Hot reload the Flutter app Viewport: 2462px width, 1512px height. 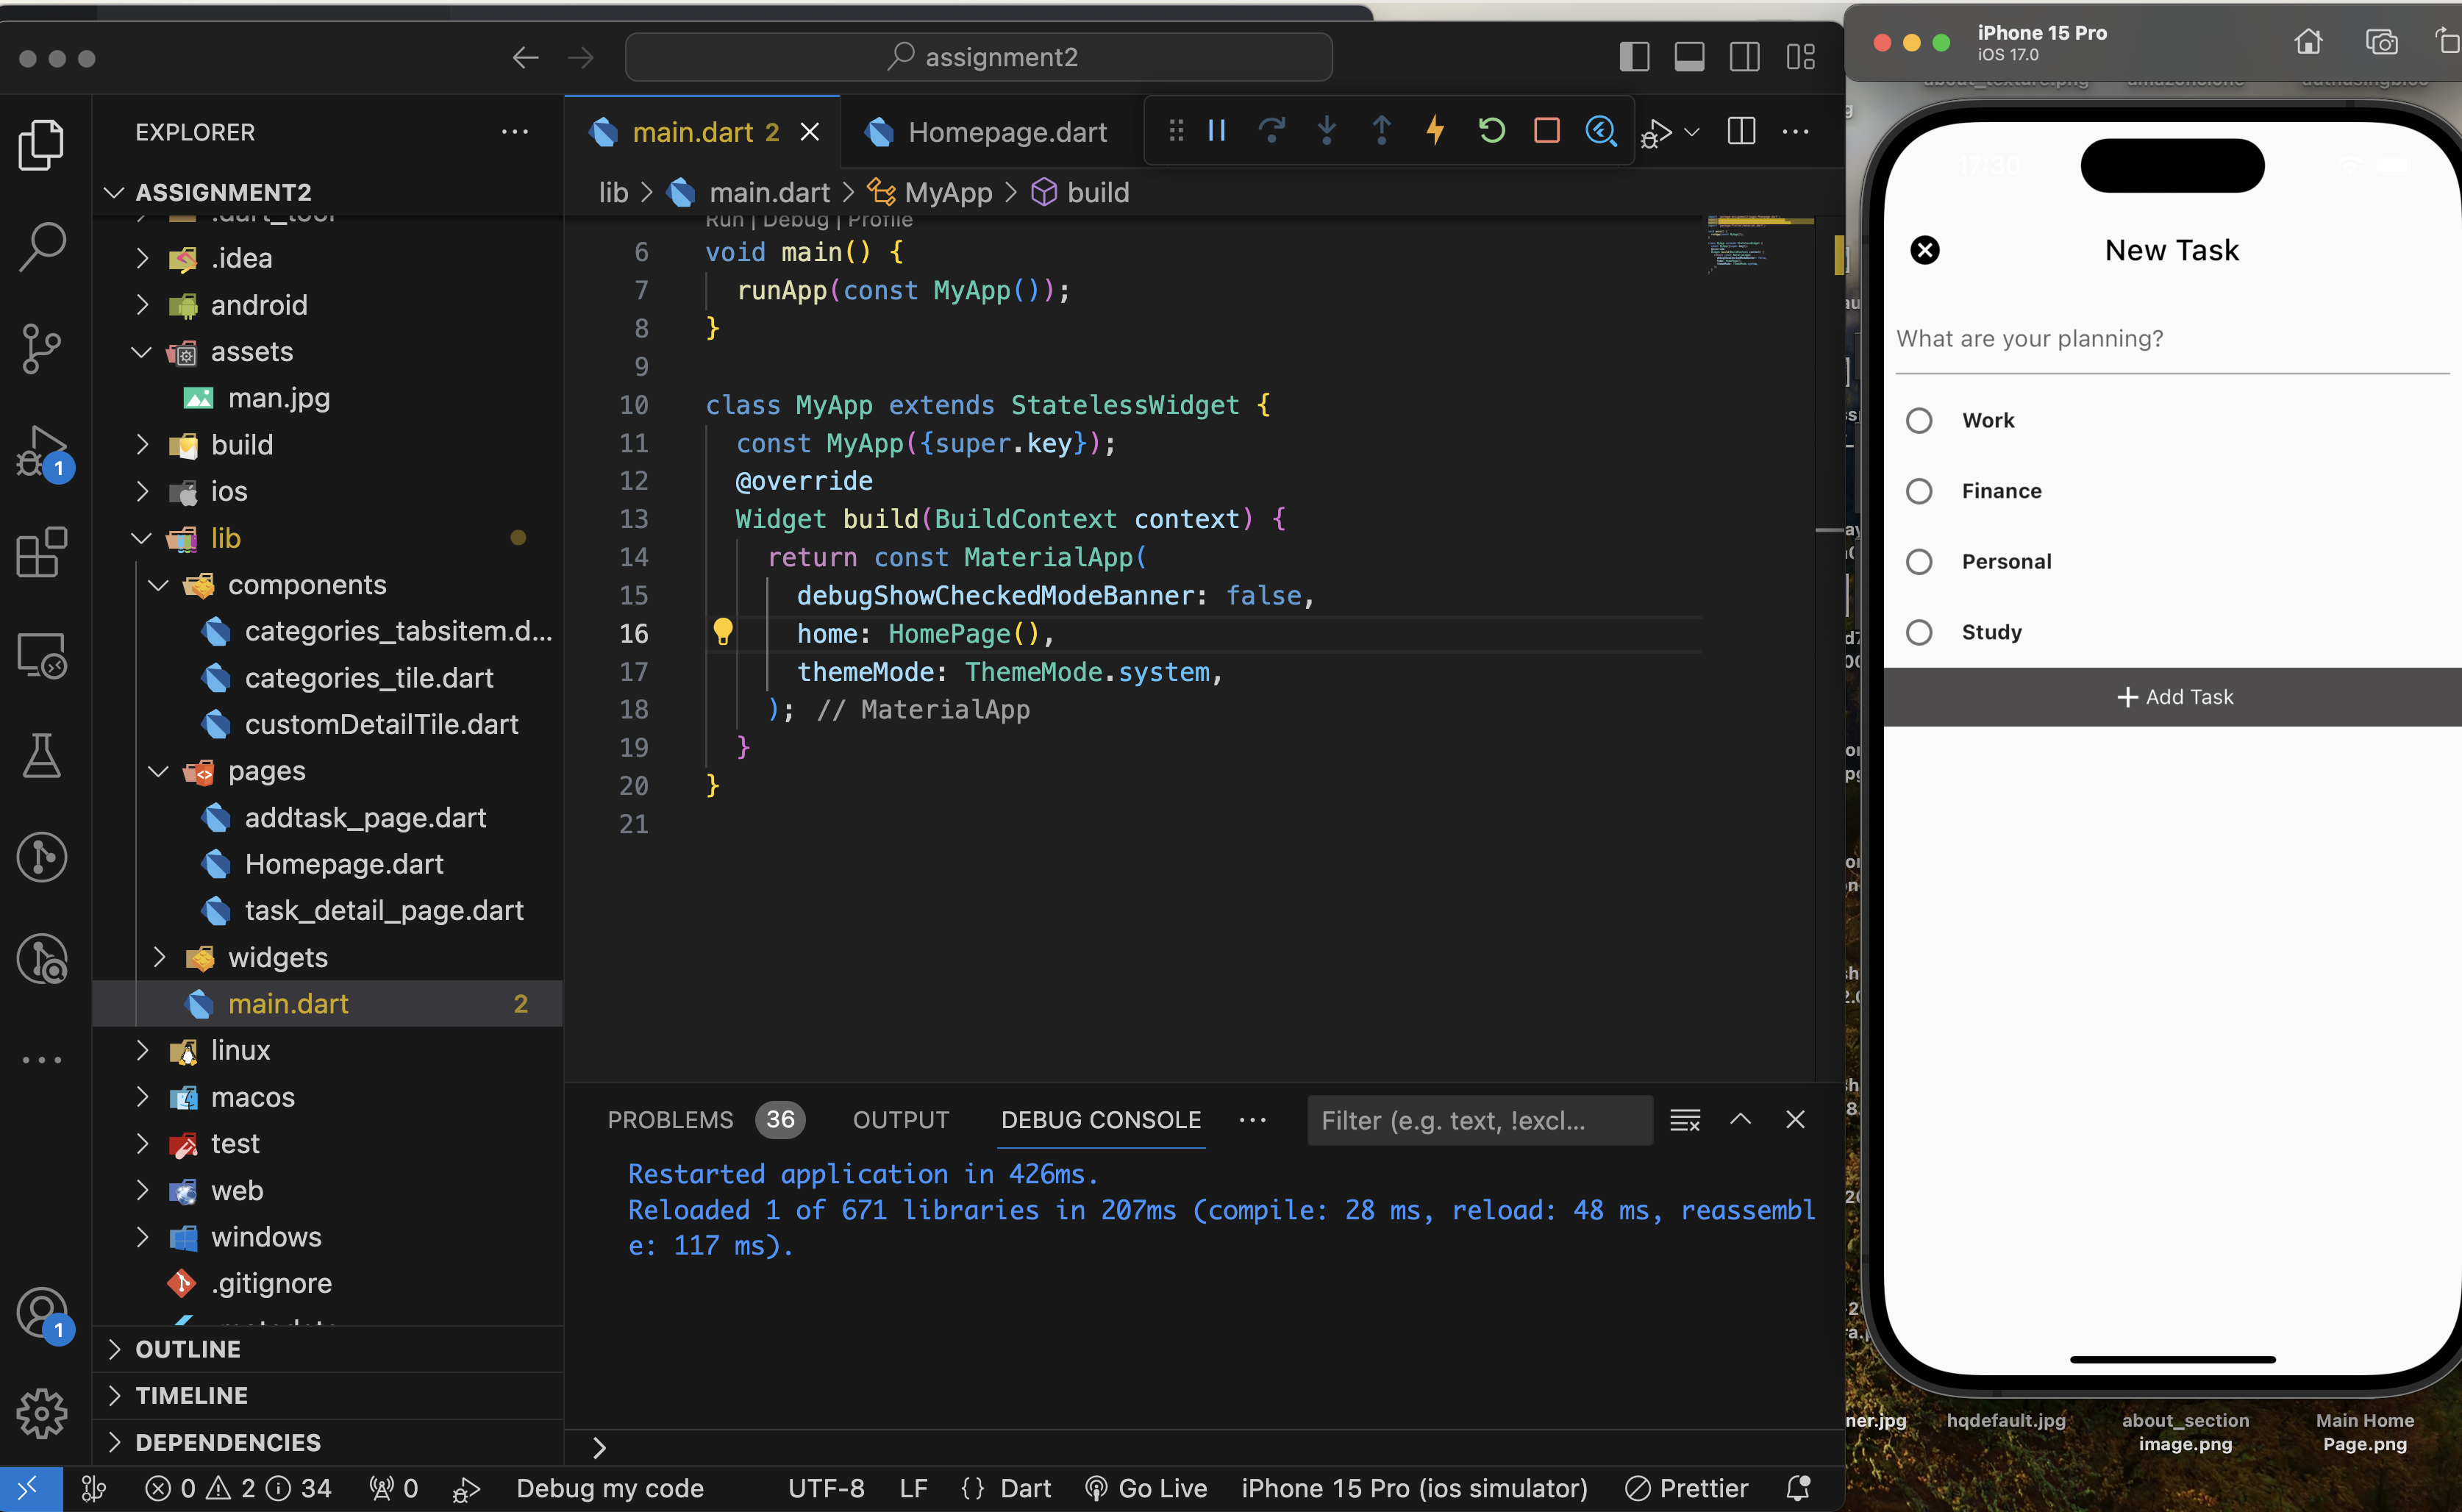(1435, 130)
